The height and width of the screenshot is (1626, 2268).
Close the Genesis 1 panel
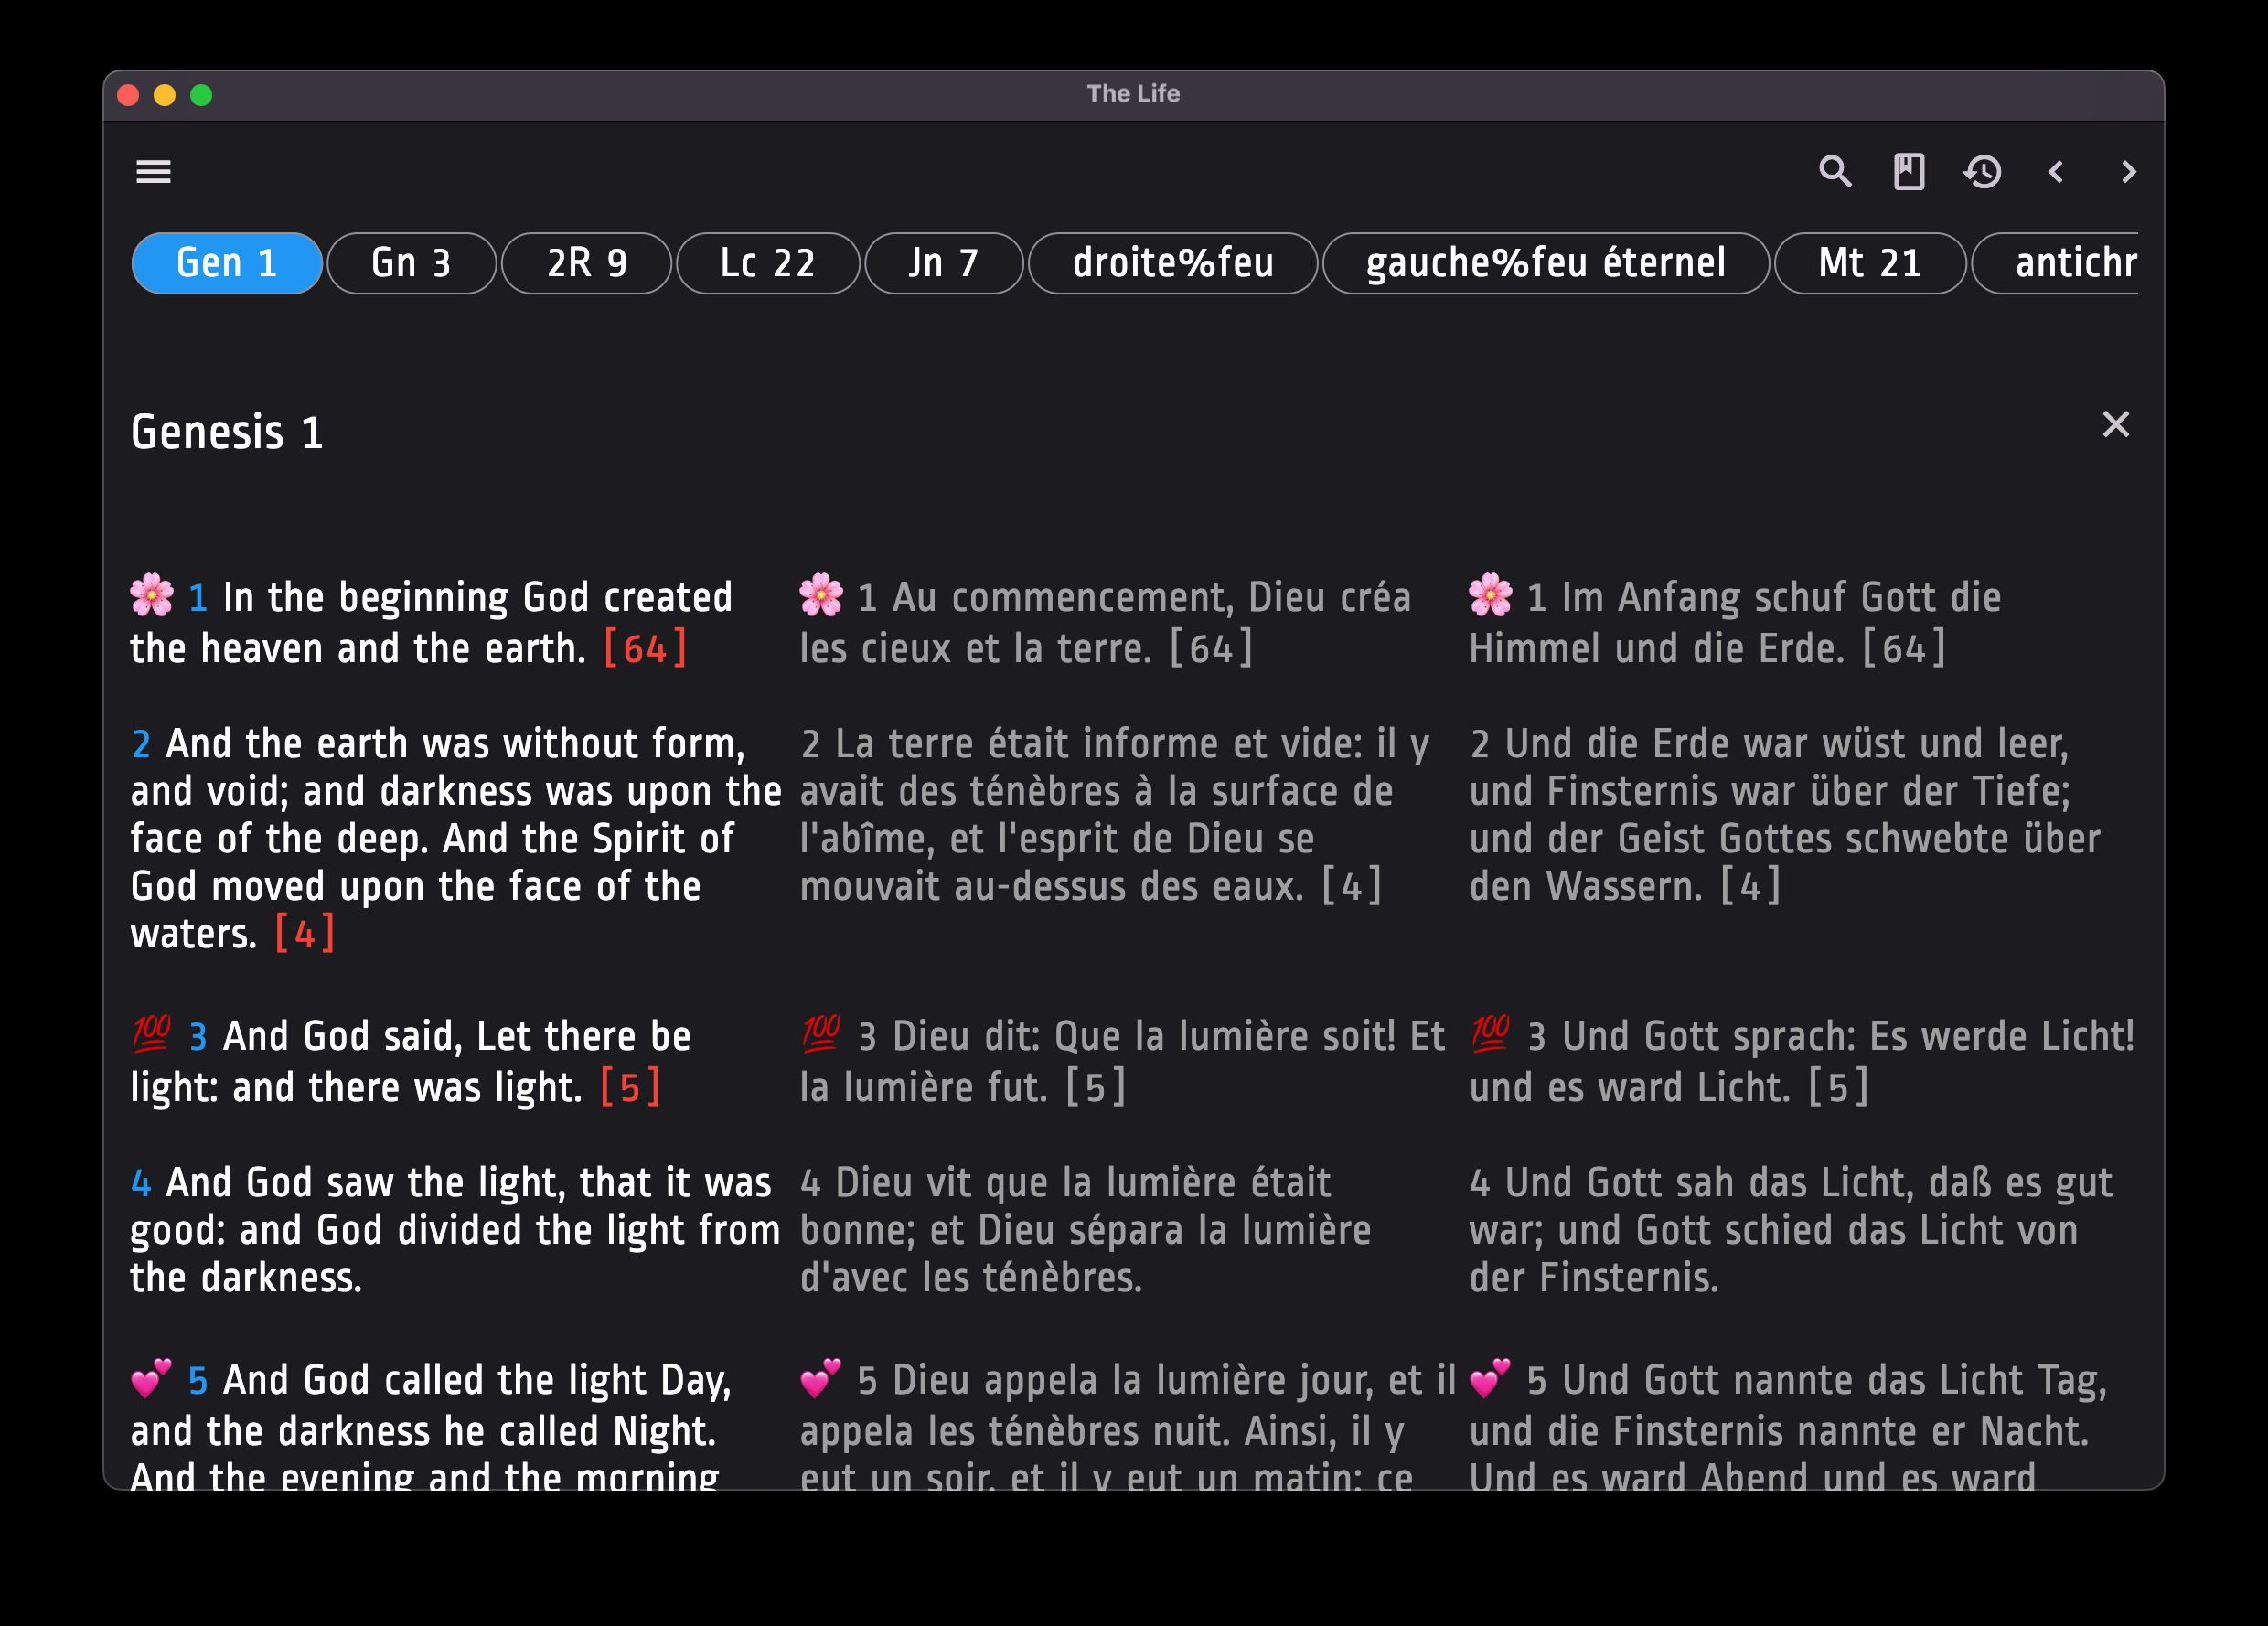pyautogui.click(x=2115, y=425)
